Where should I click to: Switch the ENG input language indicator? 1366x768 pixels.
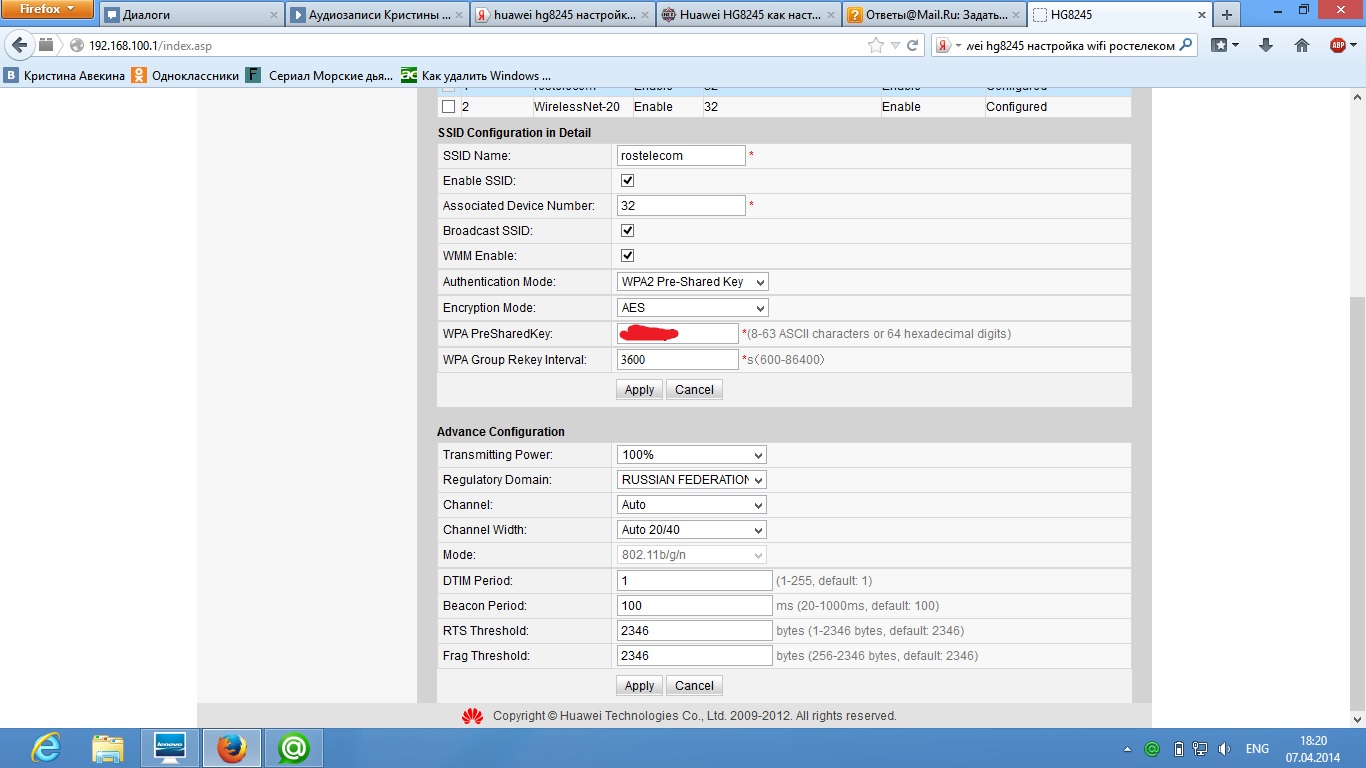(1257, 749)
